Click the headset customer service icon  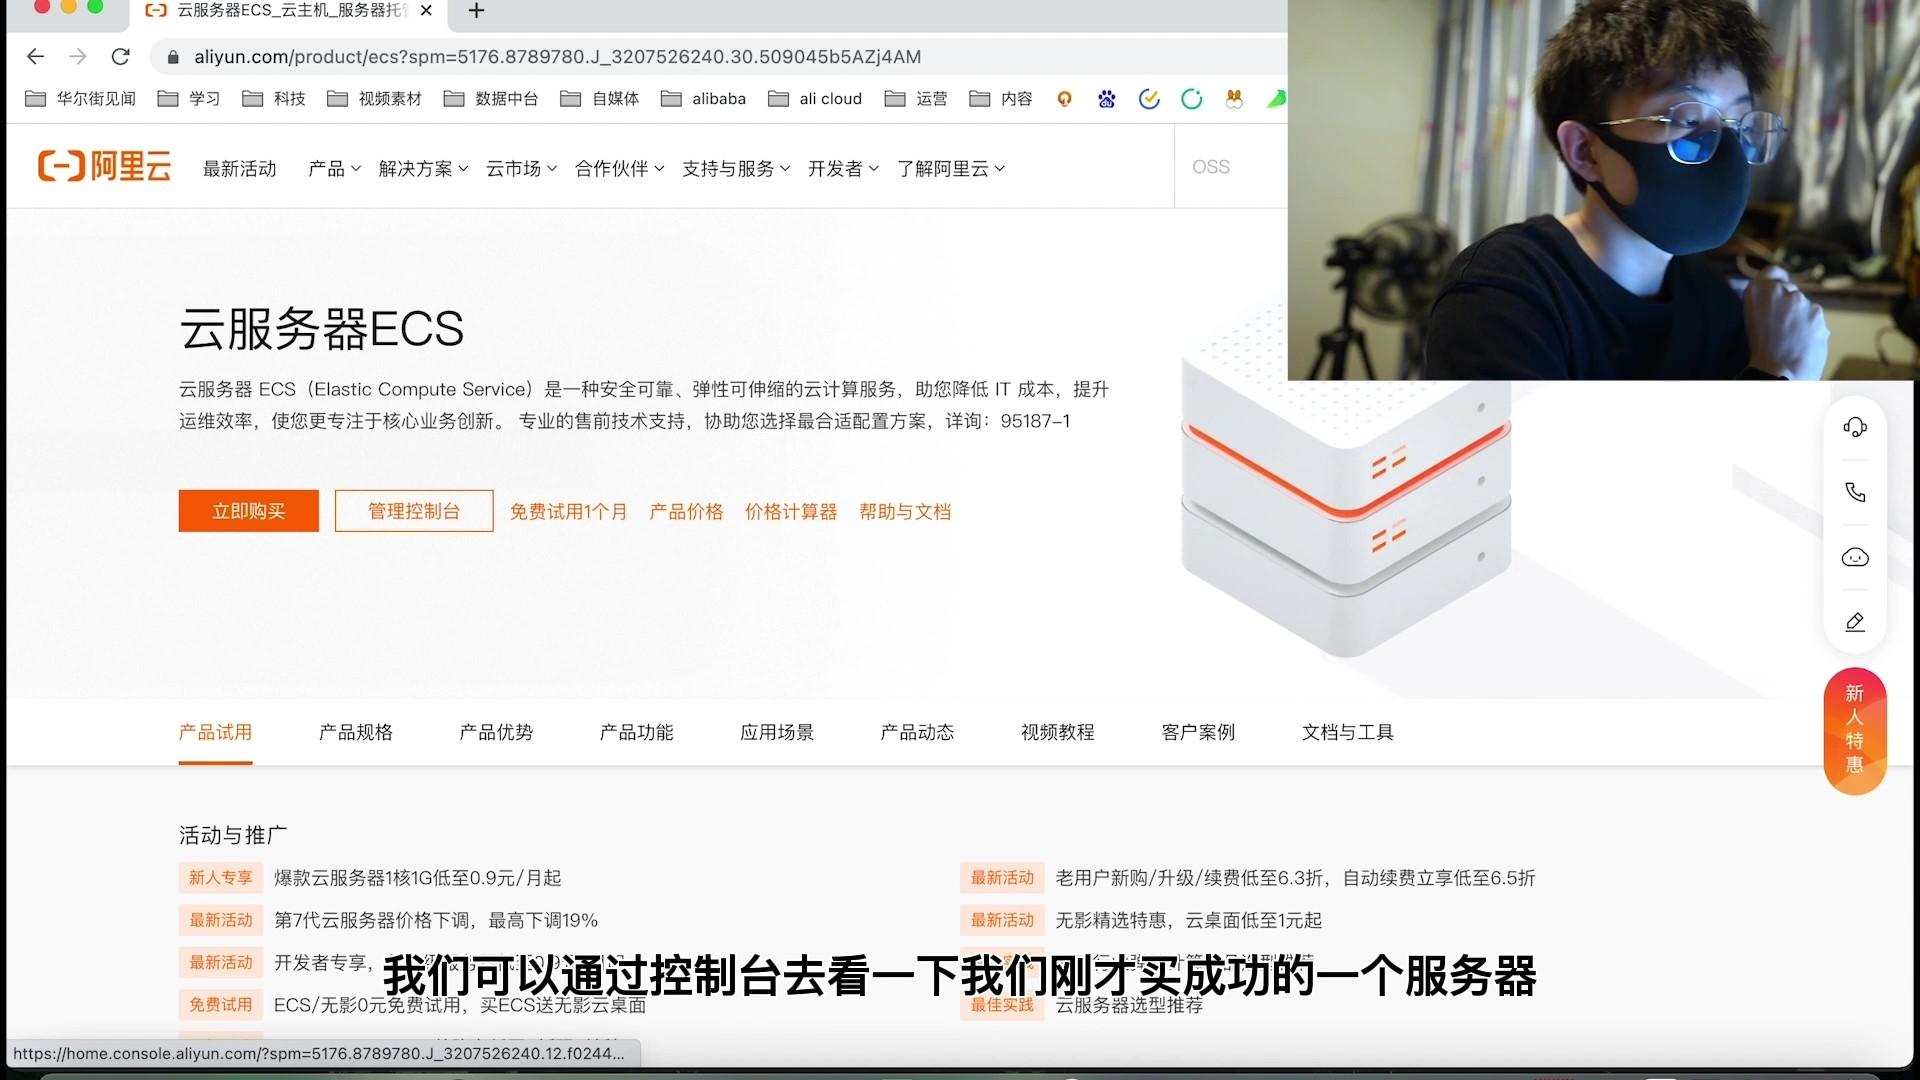click(x=1855, y=427)
